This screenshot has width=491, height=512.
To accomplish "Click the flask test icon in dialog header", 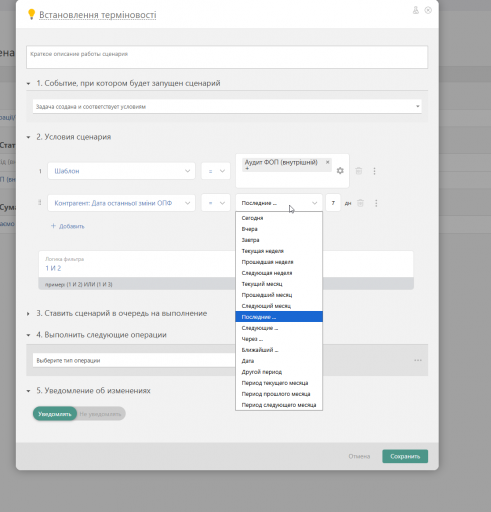I will tap(416, 10).
